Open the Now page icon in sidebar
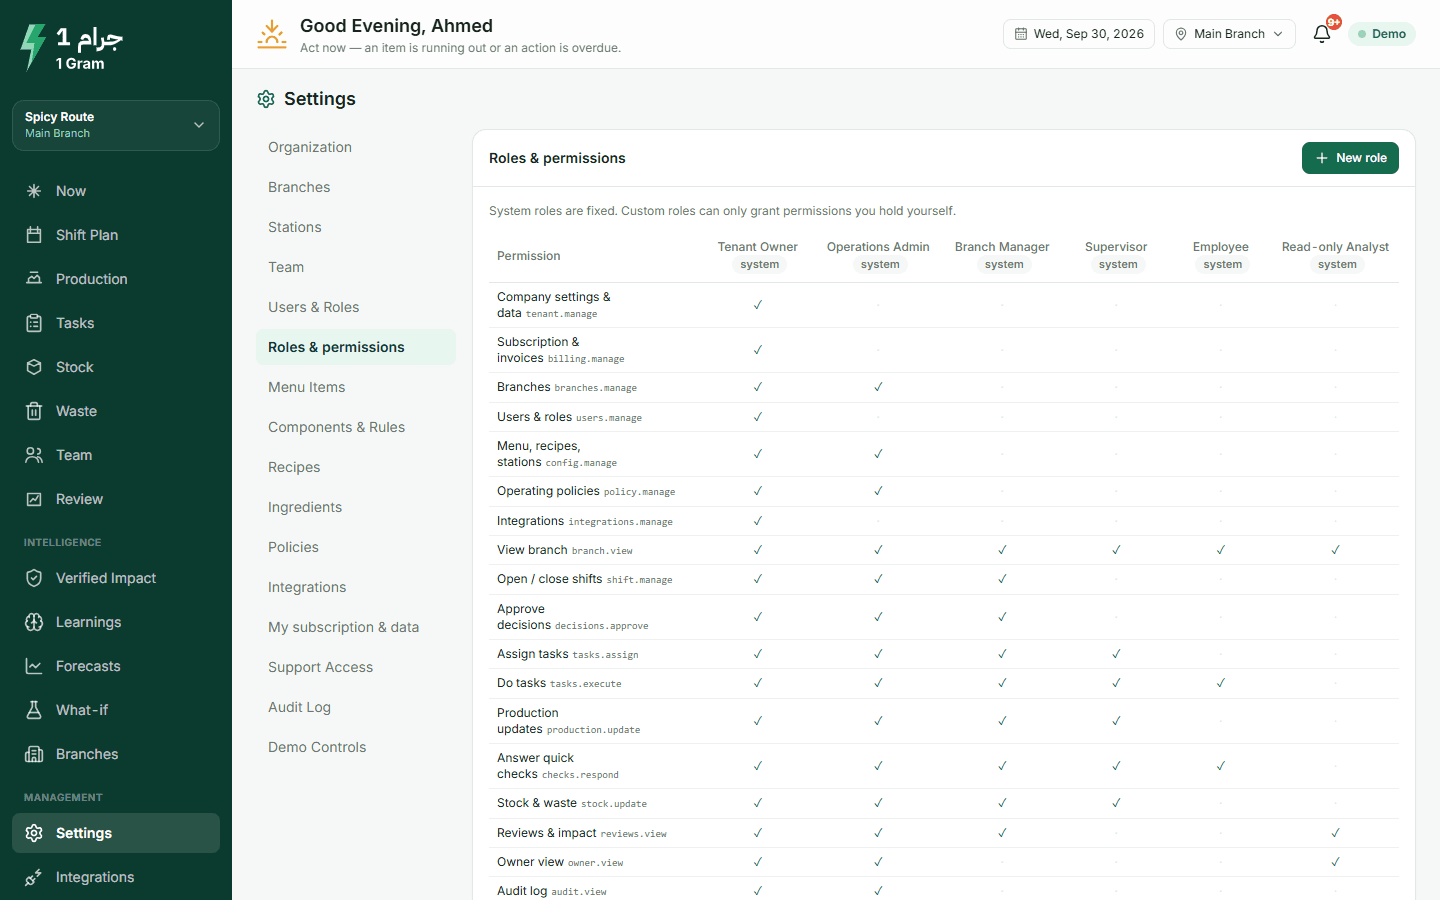1440x900 pixels. click(34, 191)
